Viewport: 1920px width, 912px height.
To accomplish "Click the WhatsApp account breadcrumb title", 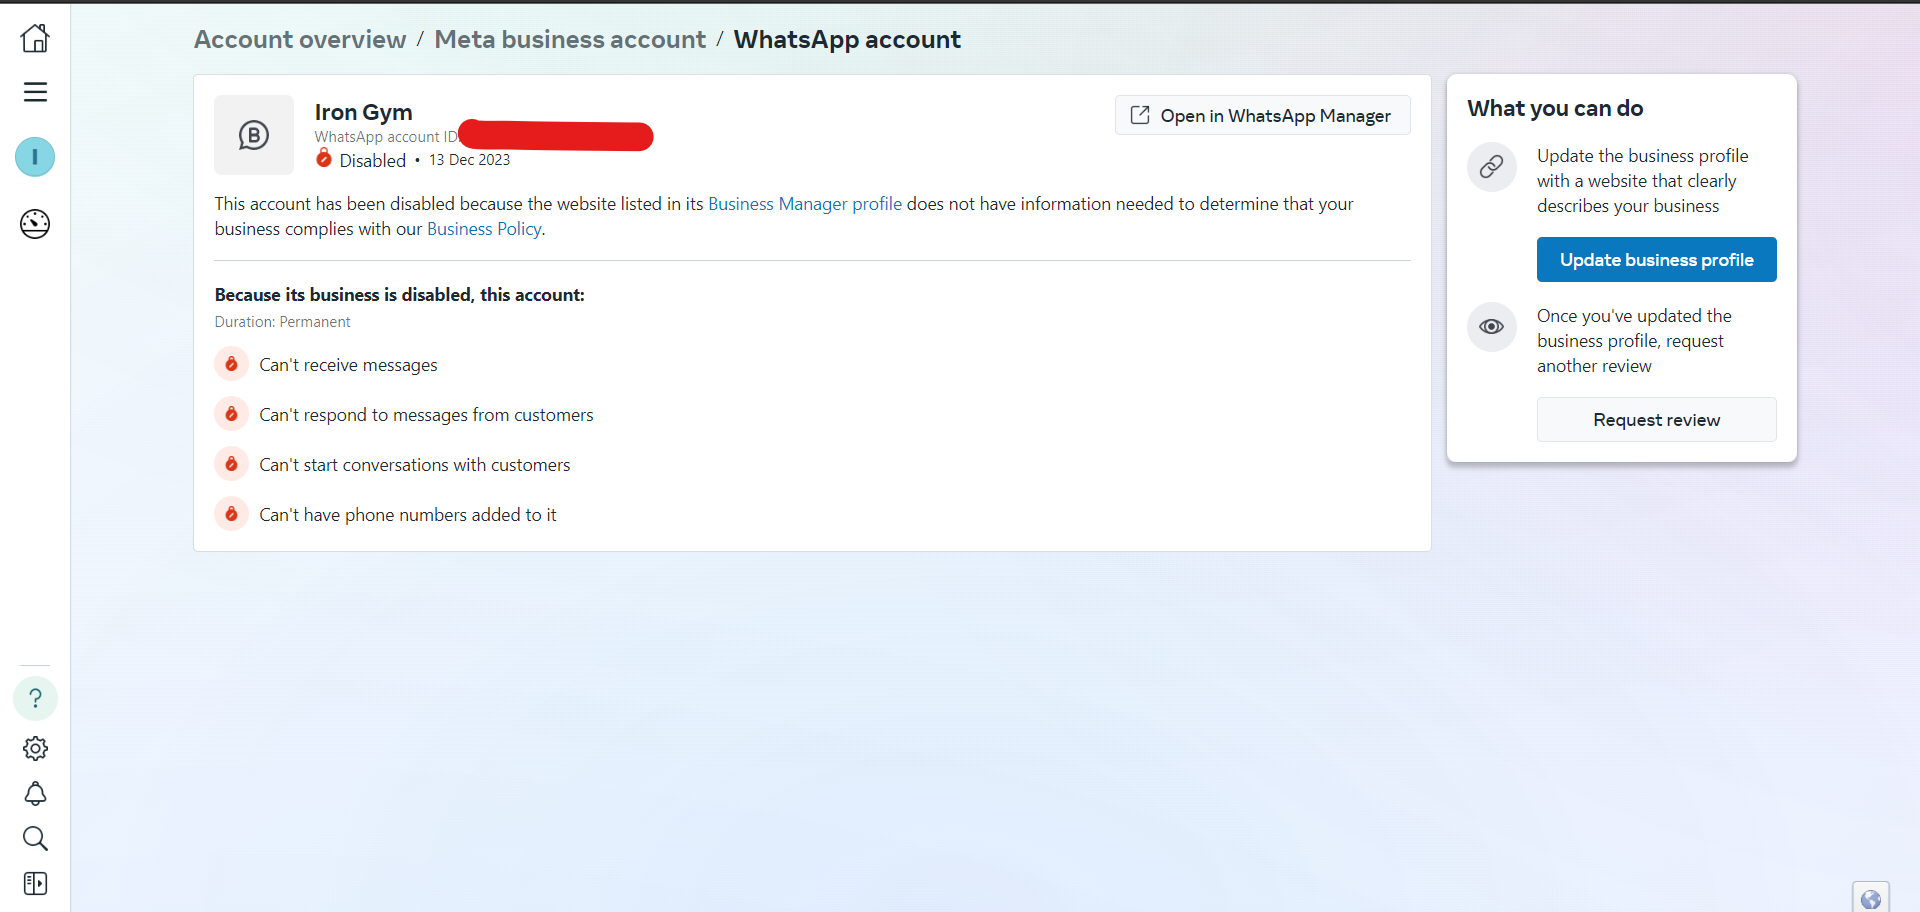I will [x=847, y=40].
